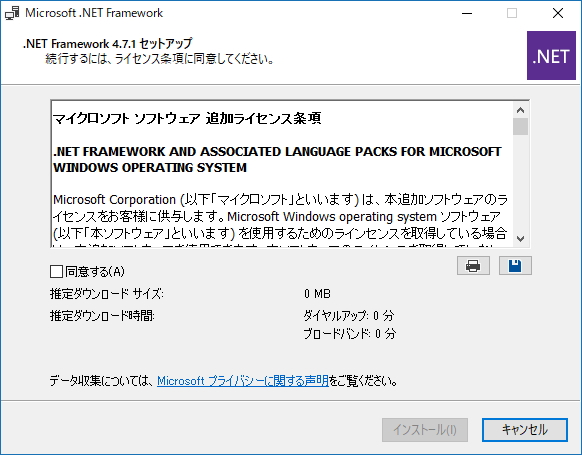Click the license heading マイクロソフト ソフトウェア 追加ライセンス条項

point(187,118)
